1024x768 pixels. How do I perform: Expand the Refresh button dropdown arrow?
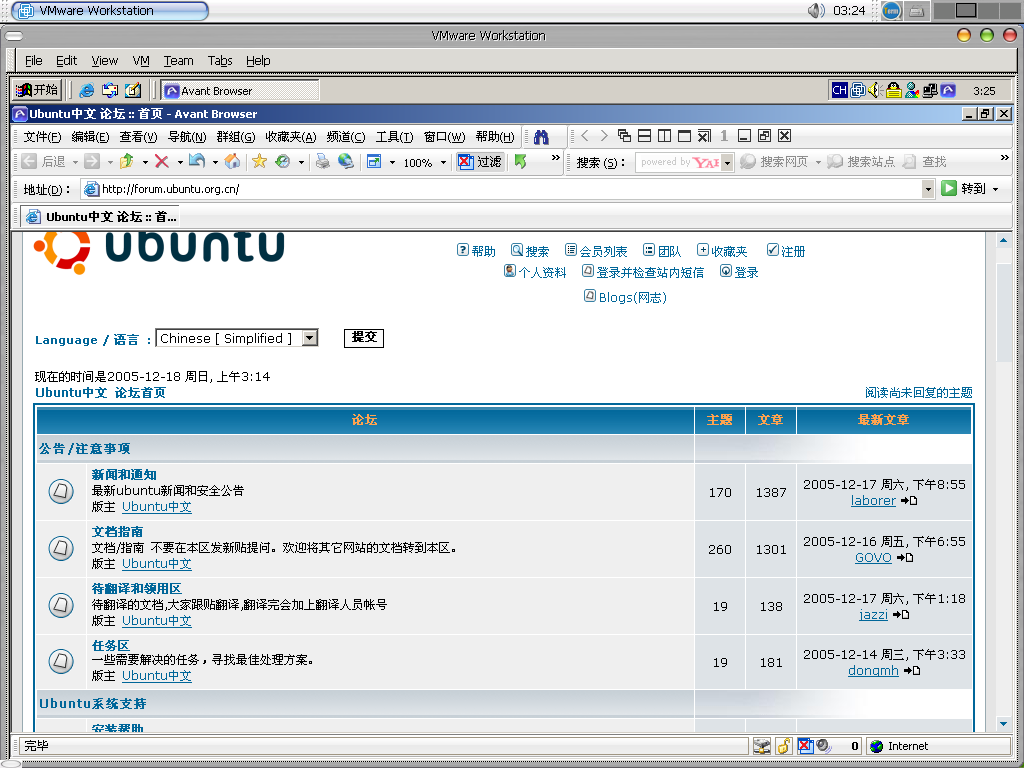pos(215,162)
